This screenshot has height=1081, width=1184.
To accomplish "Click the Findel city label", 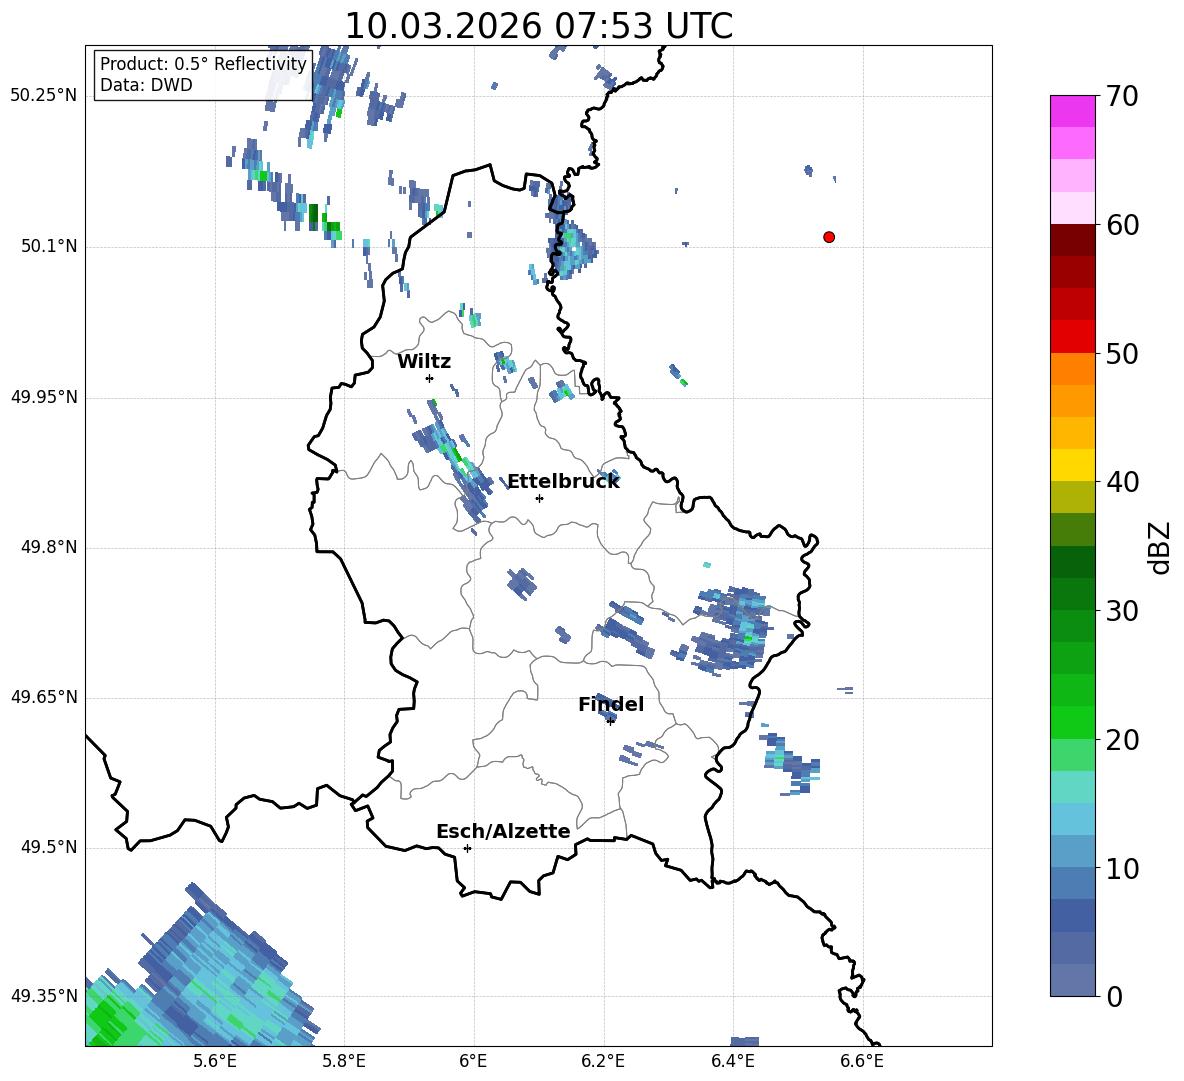I will 611,704.
